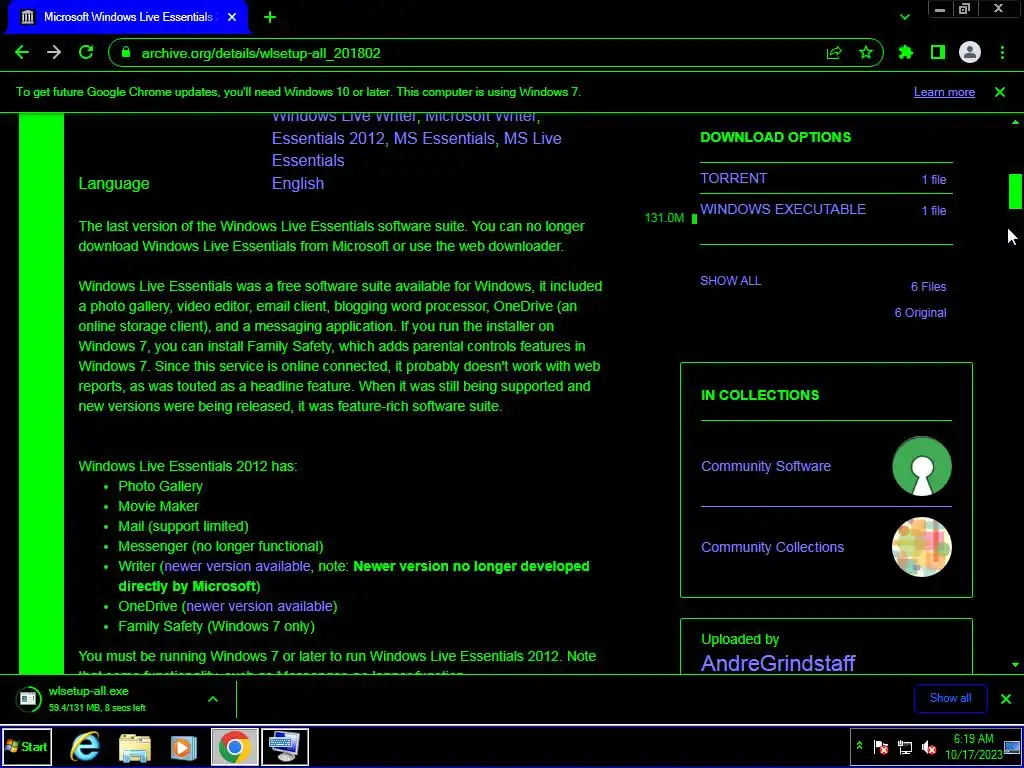Image resolution: width=1024 pixels, height=768 pixels.
Task: Click Show all downloads button
Action: pyautogui.click(x=950, y=698)
